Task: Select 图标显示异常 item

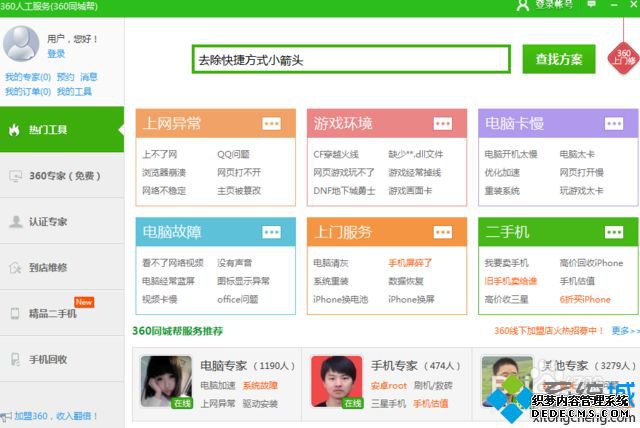Action: (x=243, y=281)
